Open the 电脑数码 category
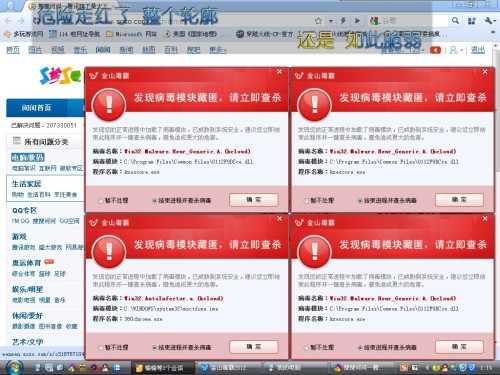The height and width of the screenshot is (375, 500). (28, 157)
